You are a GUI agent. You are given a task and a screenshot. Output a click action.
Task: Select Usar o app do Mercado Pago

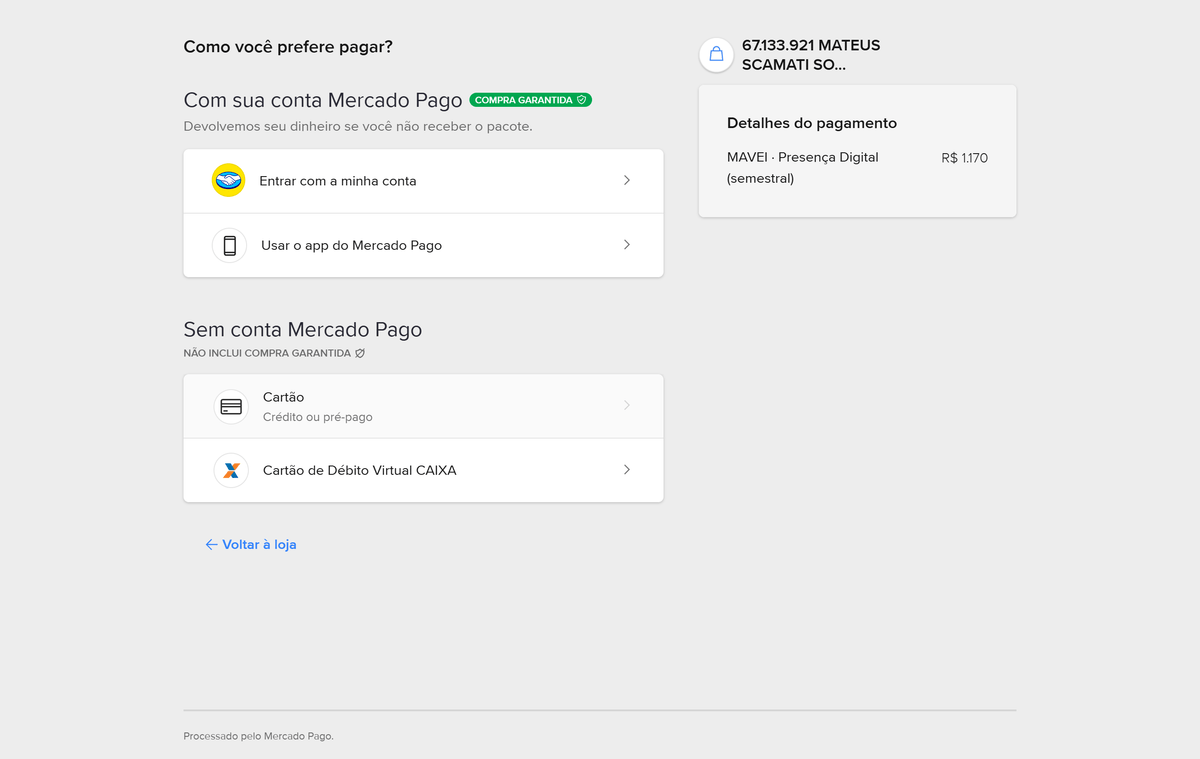(423, 245)
